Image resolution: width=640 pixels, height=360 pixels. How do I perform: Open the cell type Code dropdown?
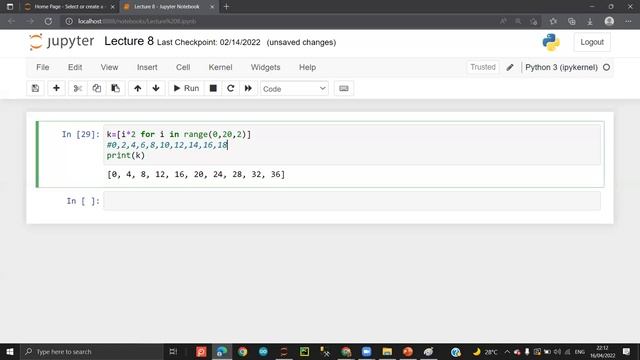click(x=294, y=89)
